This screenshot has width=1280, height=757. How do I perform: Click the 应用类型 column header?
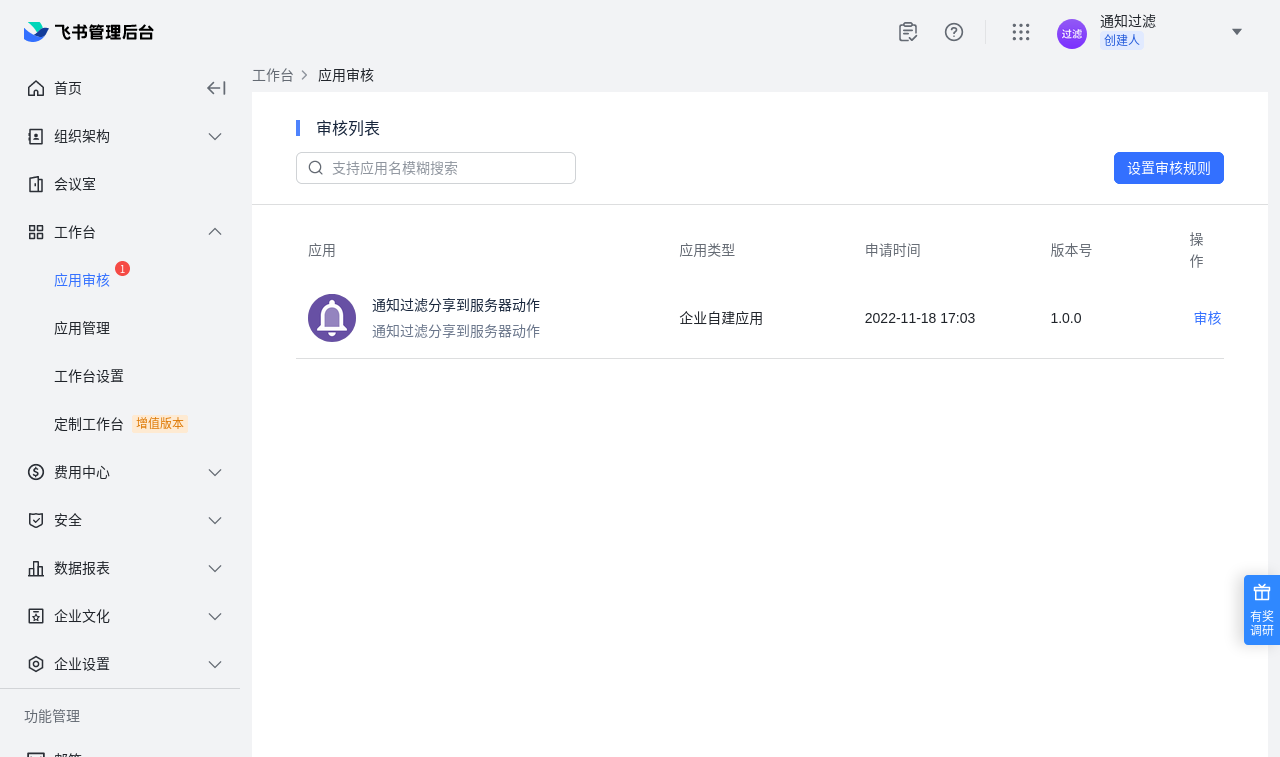tap(707, 250)
